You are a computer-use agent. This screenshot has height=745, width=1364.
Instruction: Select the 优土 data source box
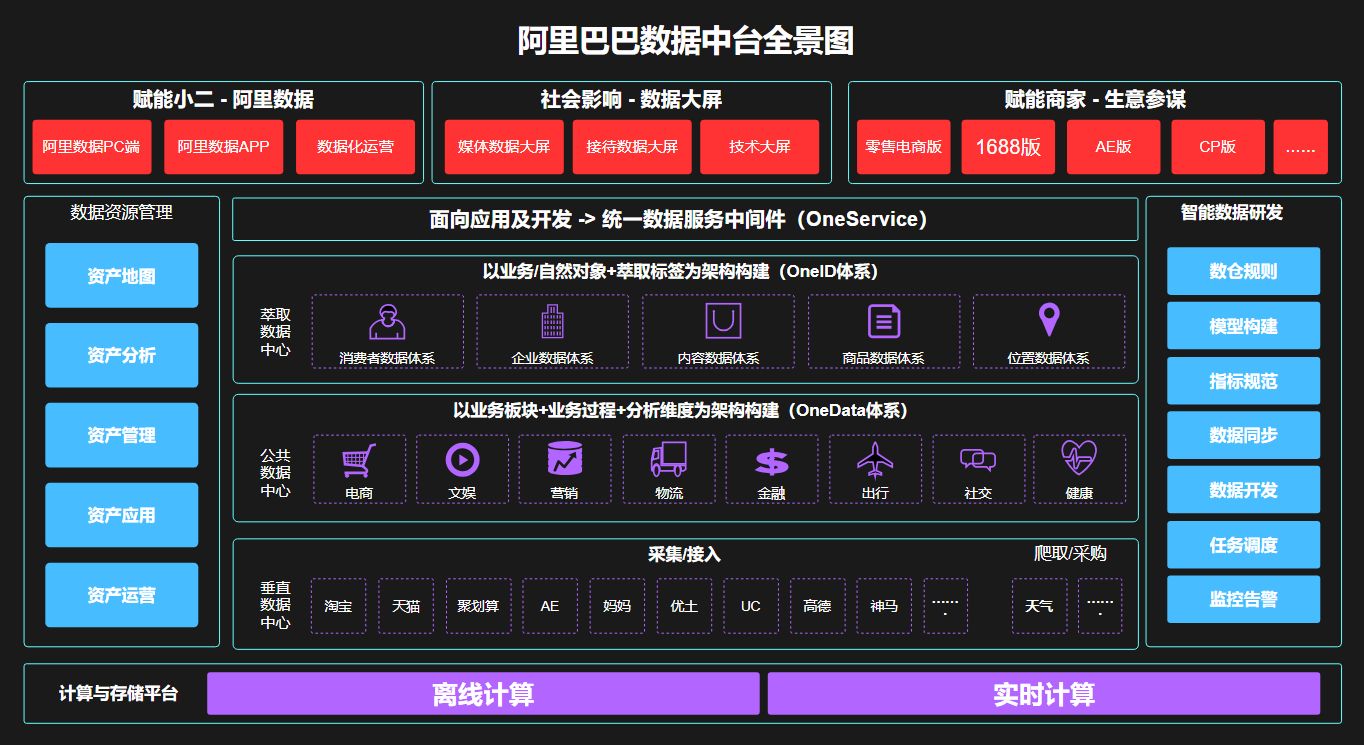[684, 606]
